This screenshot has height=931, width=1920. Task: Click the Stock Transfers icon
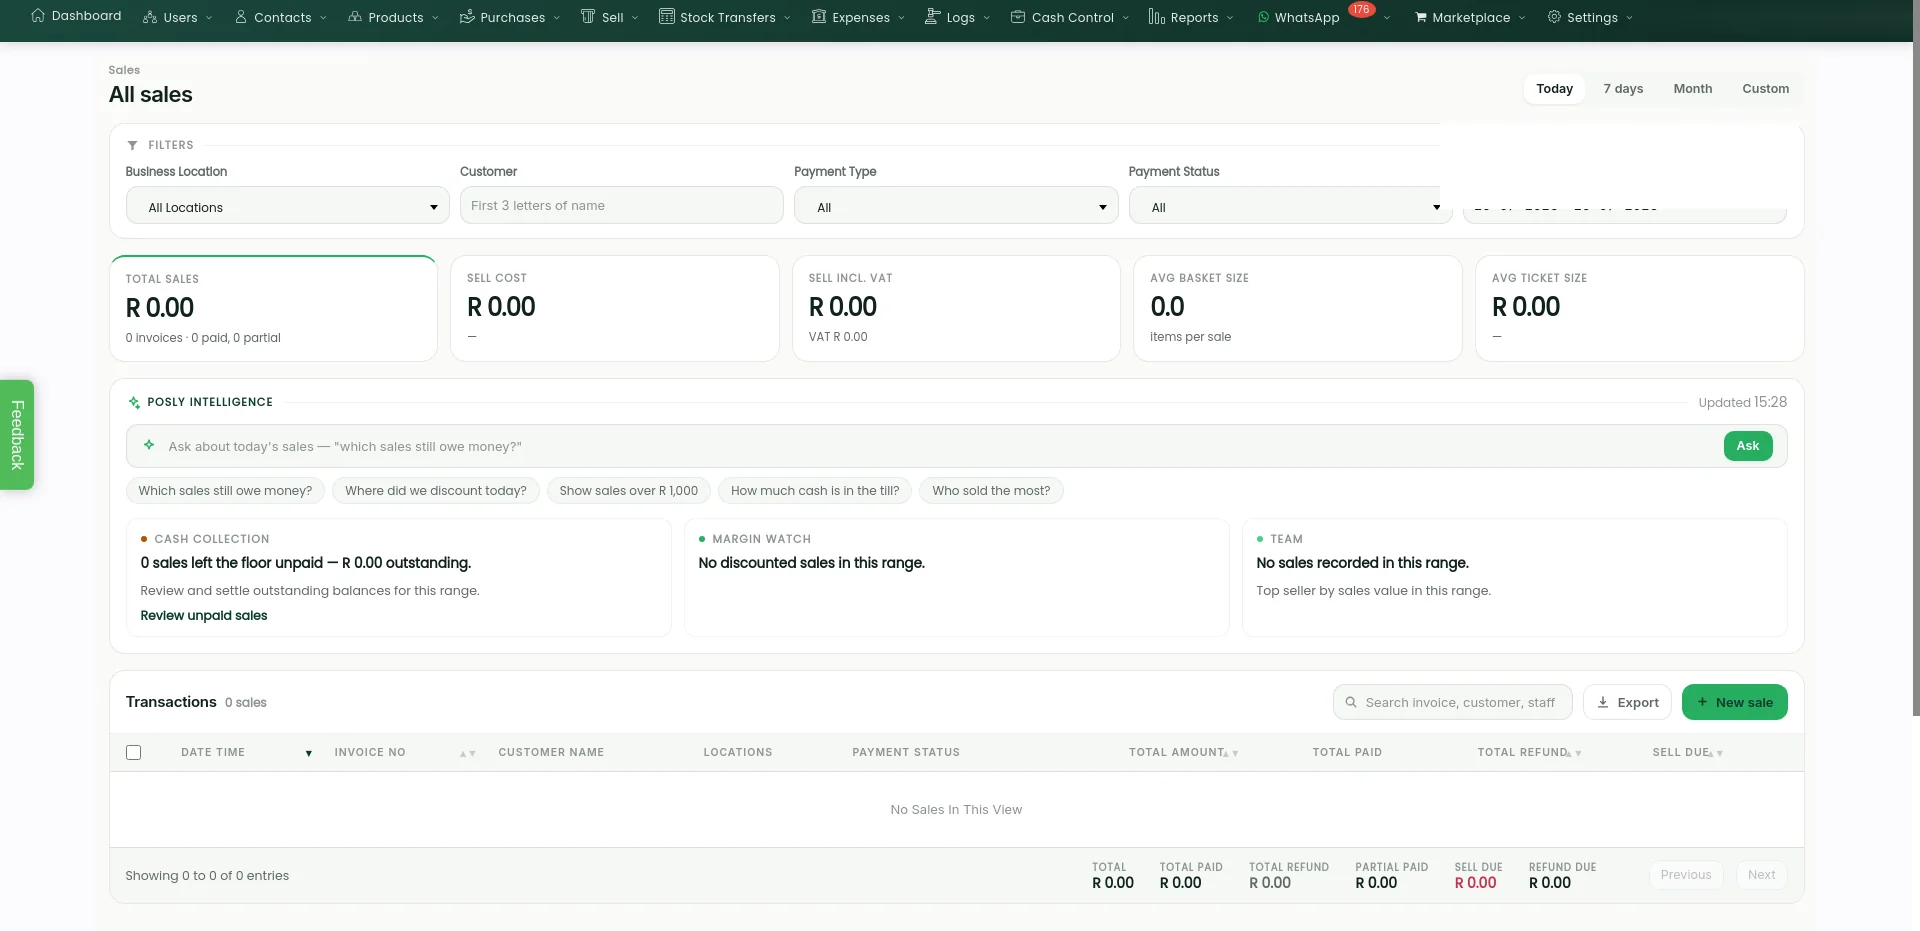click(667, 17)
